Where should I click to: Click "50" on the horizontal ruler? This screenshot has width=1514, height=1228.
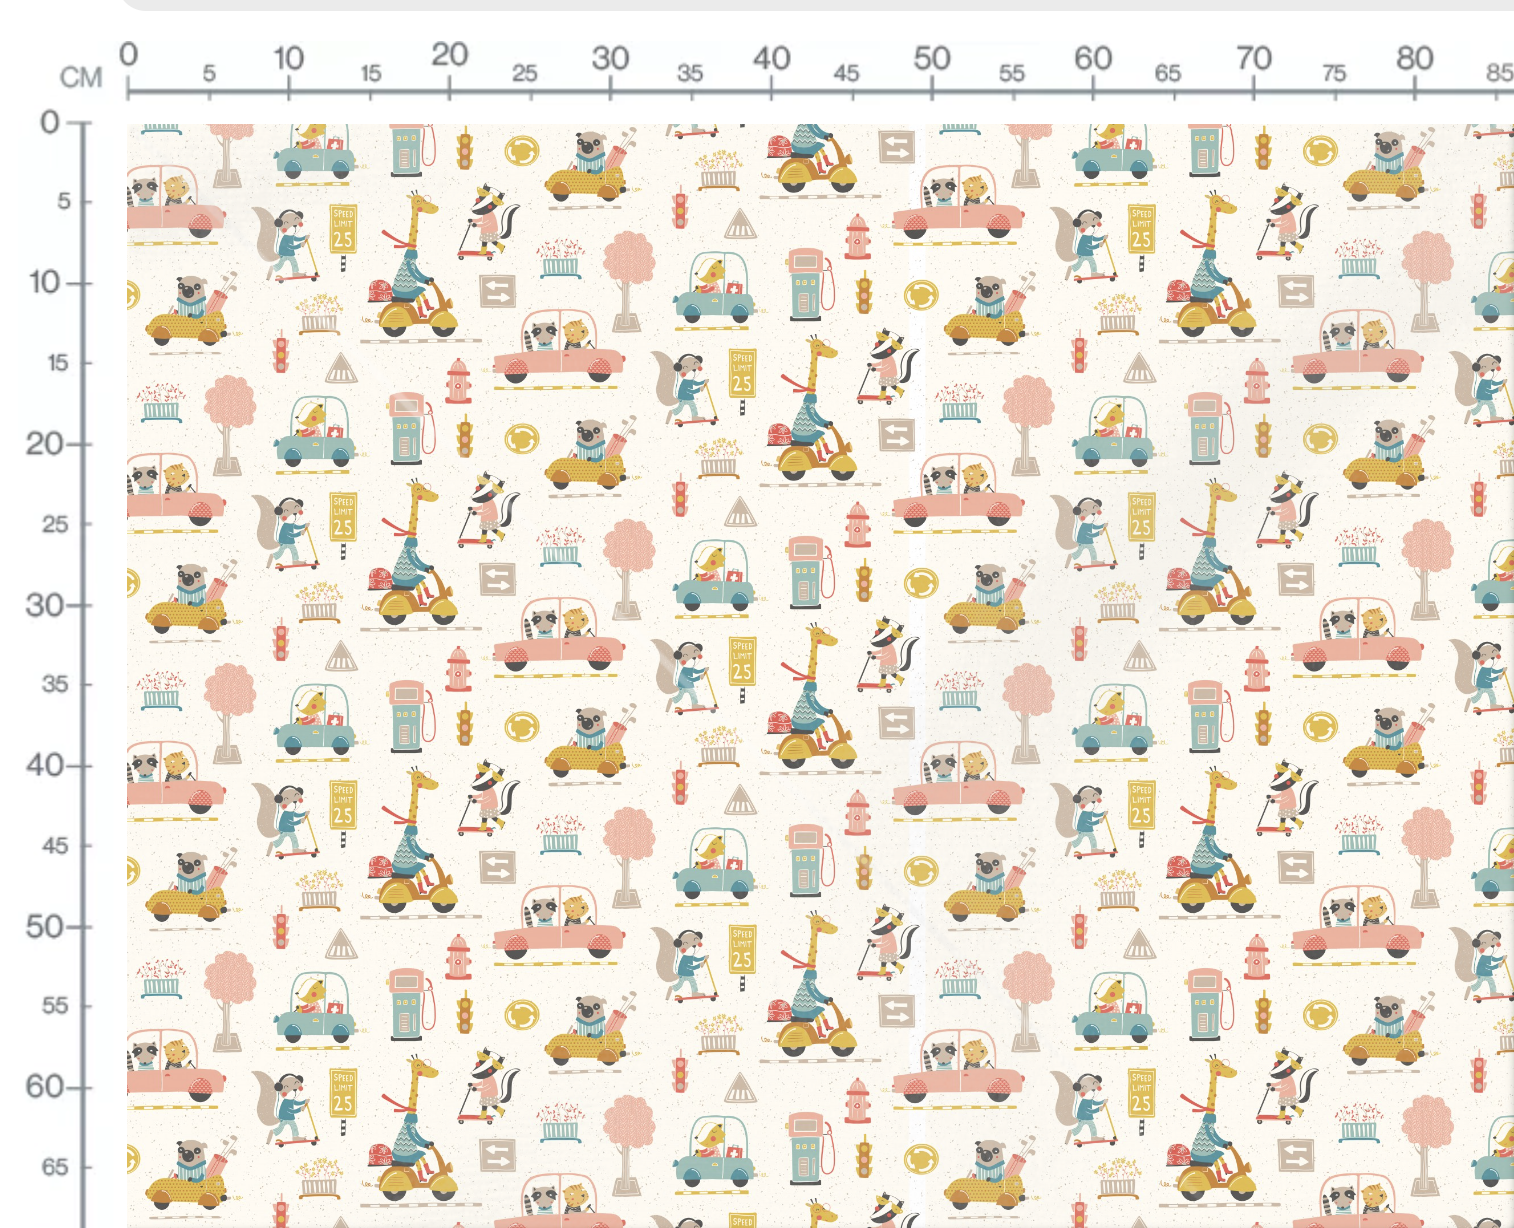[x=932, y=58]
